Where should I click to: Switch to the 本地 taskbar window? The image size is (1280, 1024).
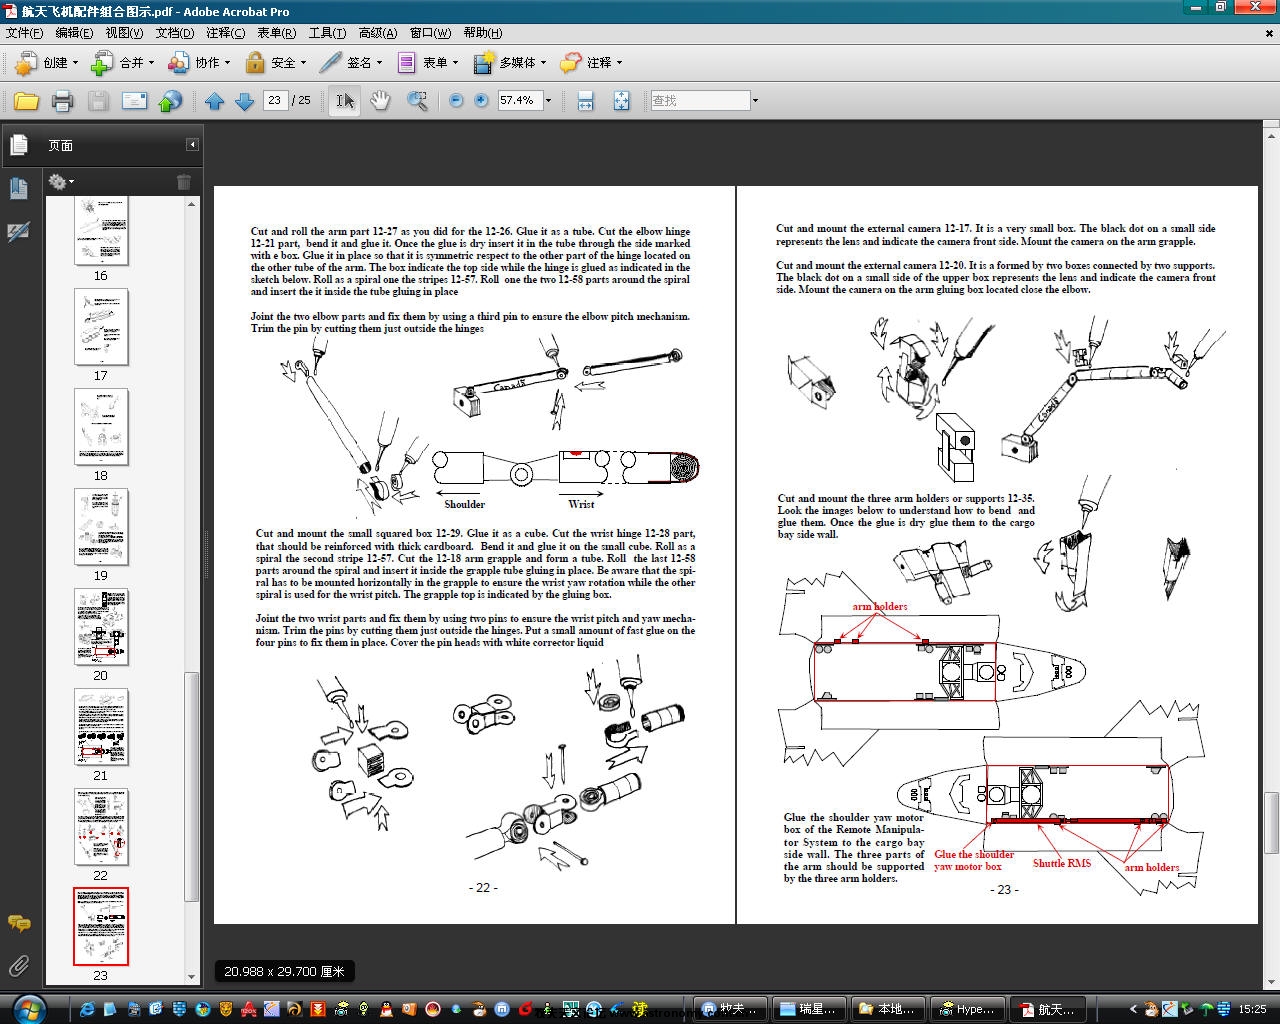888,1009
